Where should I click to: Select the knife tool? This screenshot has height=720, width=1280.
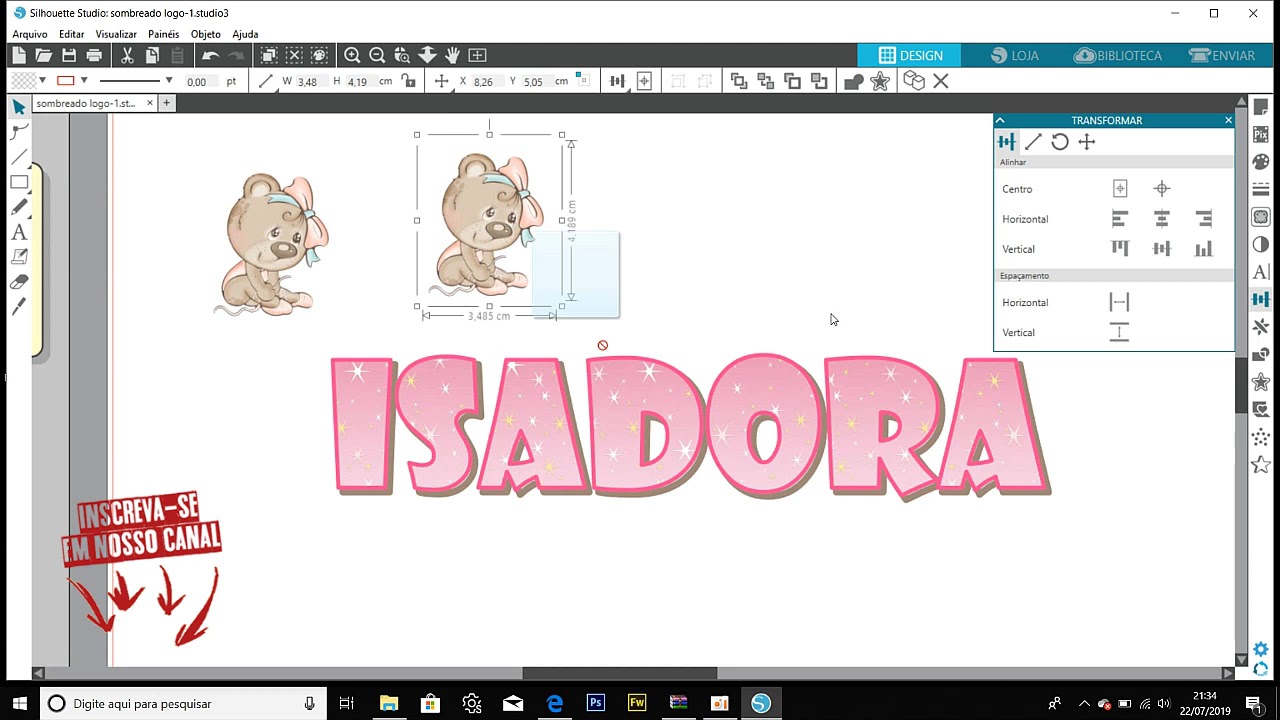(x=19, y=307)
